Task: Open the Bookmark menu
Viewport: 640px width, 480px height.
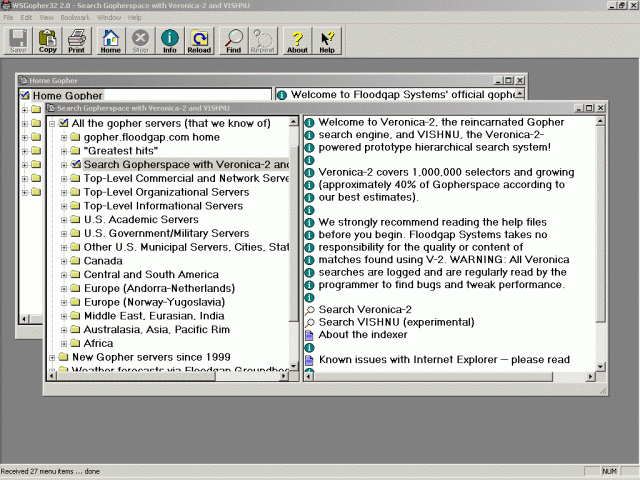Action: click(74, 17)
